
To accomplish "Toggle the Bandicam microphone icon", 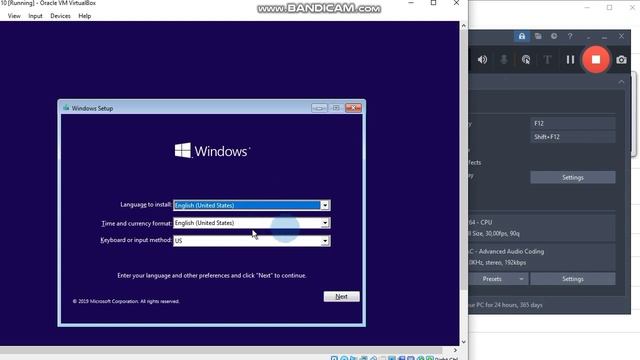I will (504, 60).
